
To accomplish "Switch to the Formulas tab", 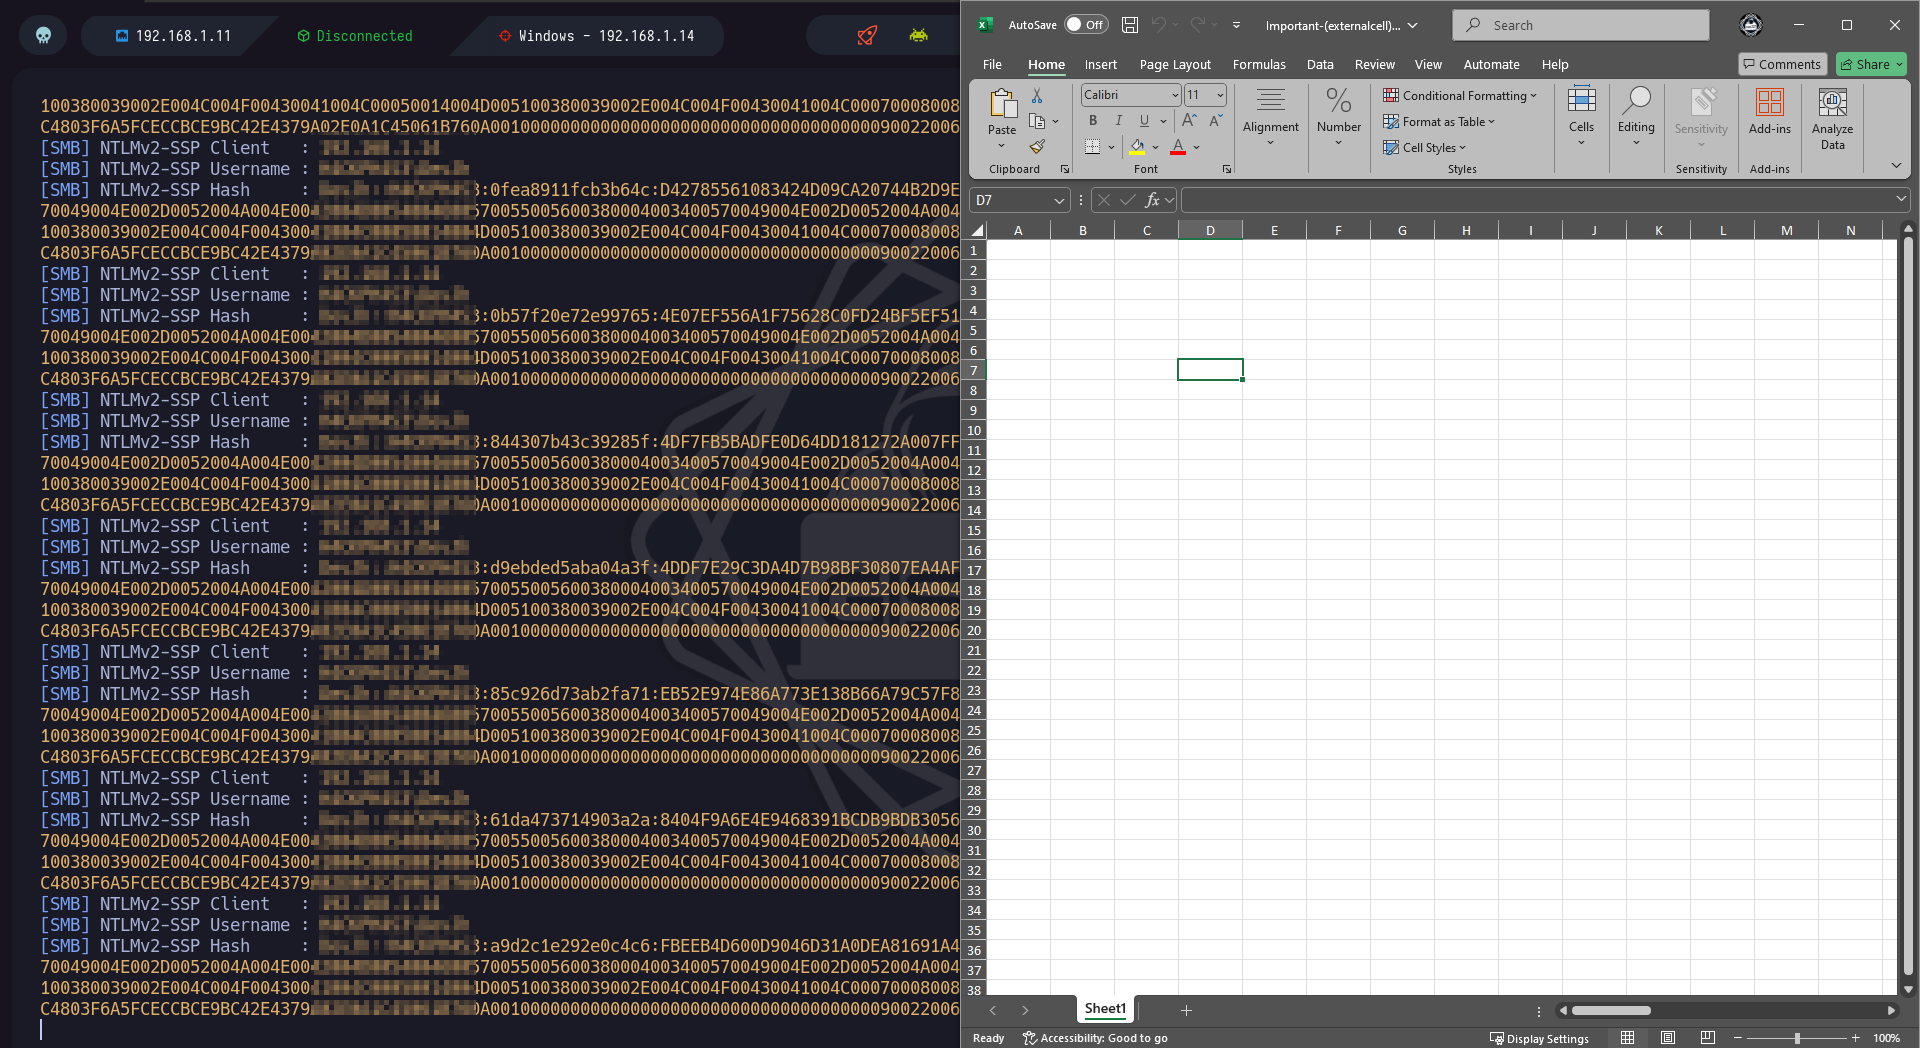I will (x=1259, y=65).
